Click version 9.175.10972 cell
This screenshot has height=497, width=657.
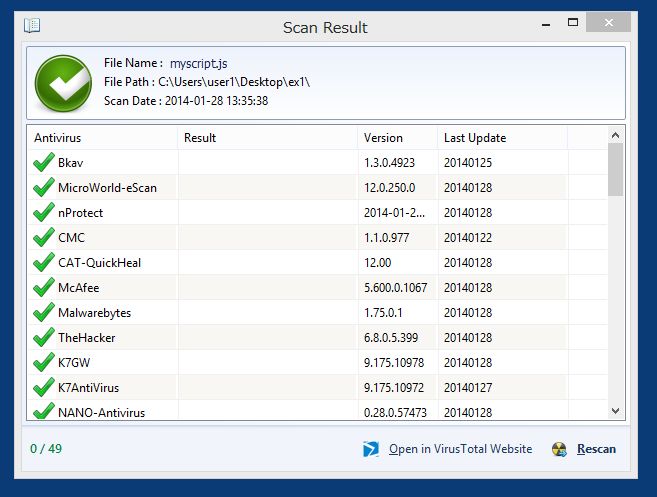pyautogui.click(x=394, y=388)
